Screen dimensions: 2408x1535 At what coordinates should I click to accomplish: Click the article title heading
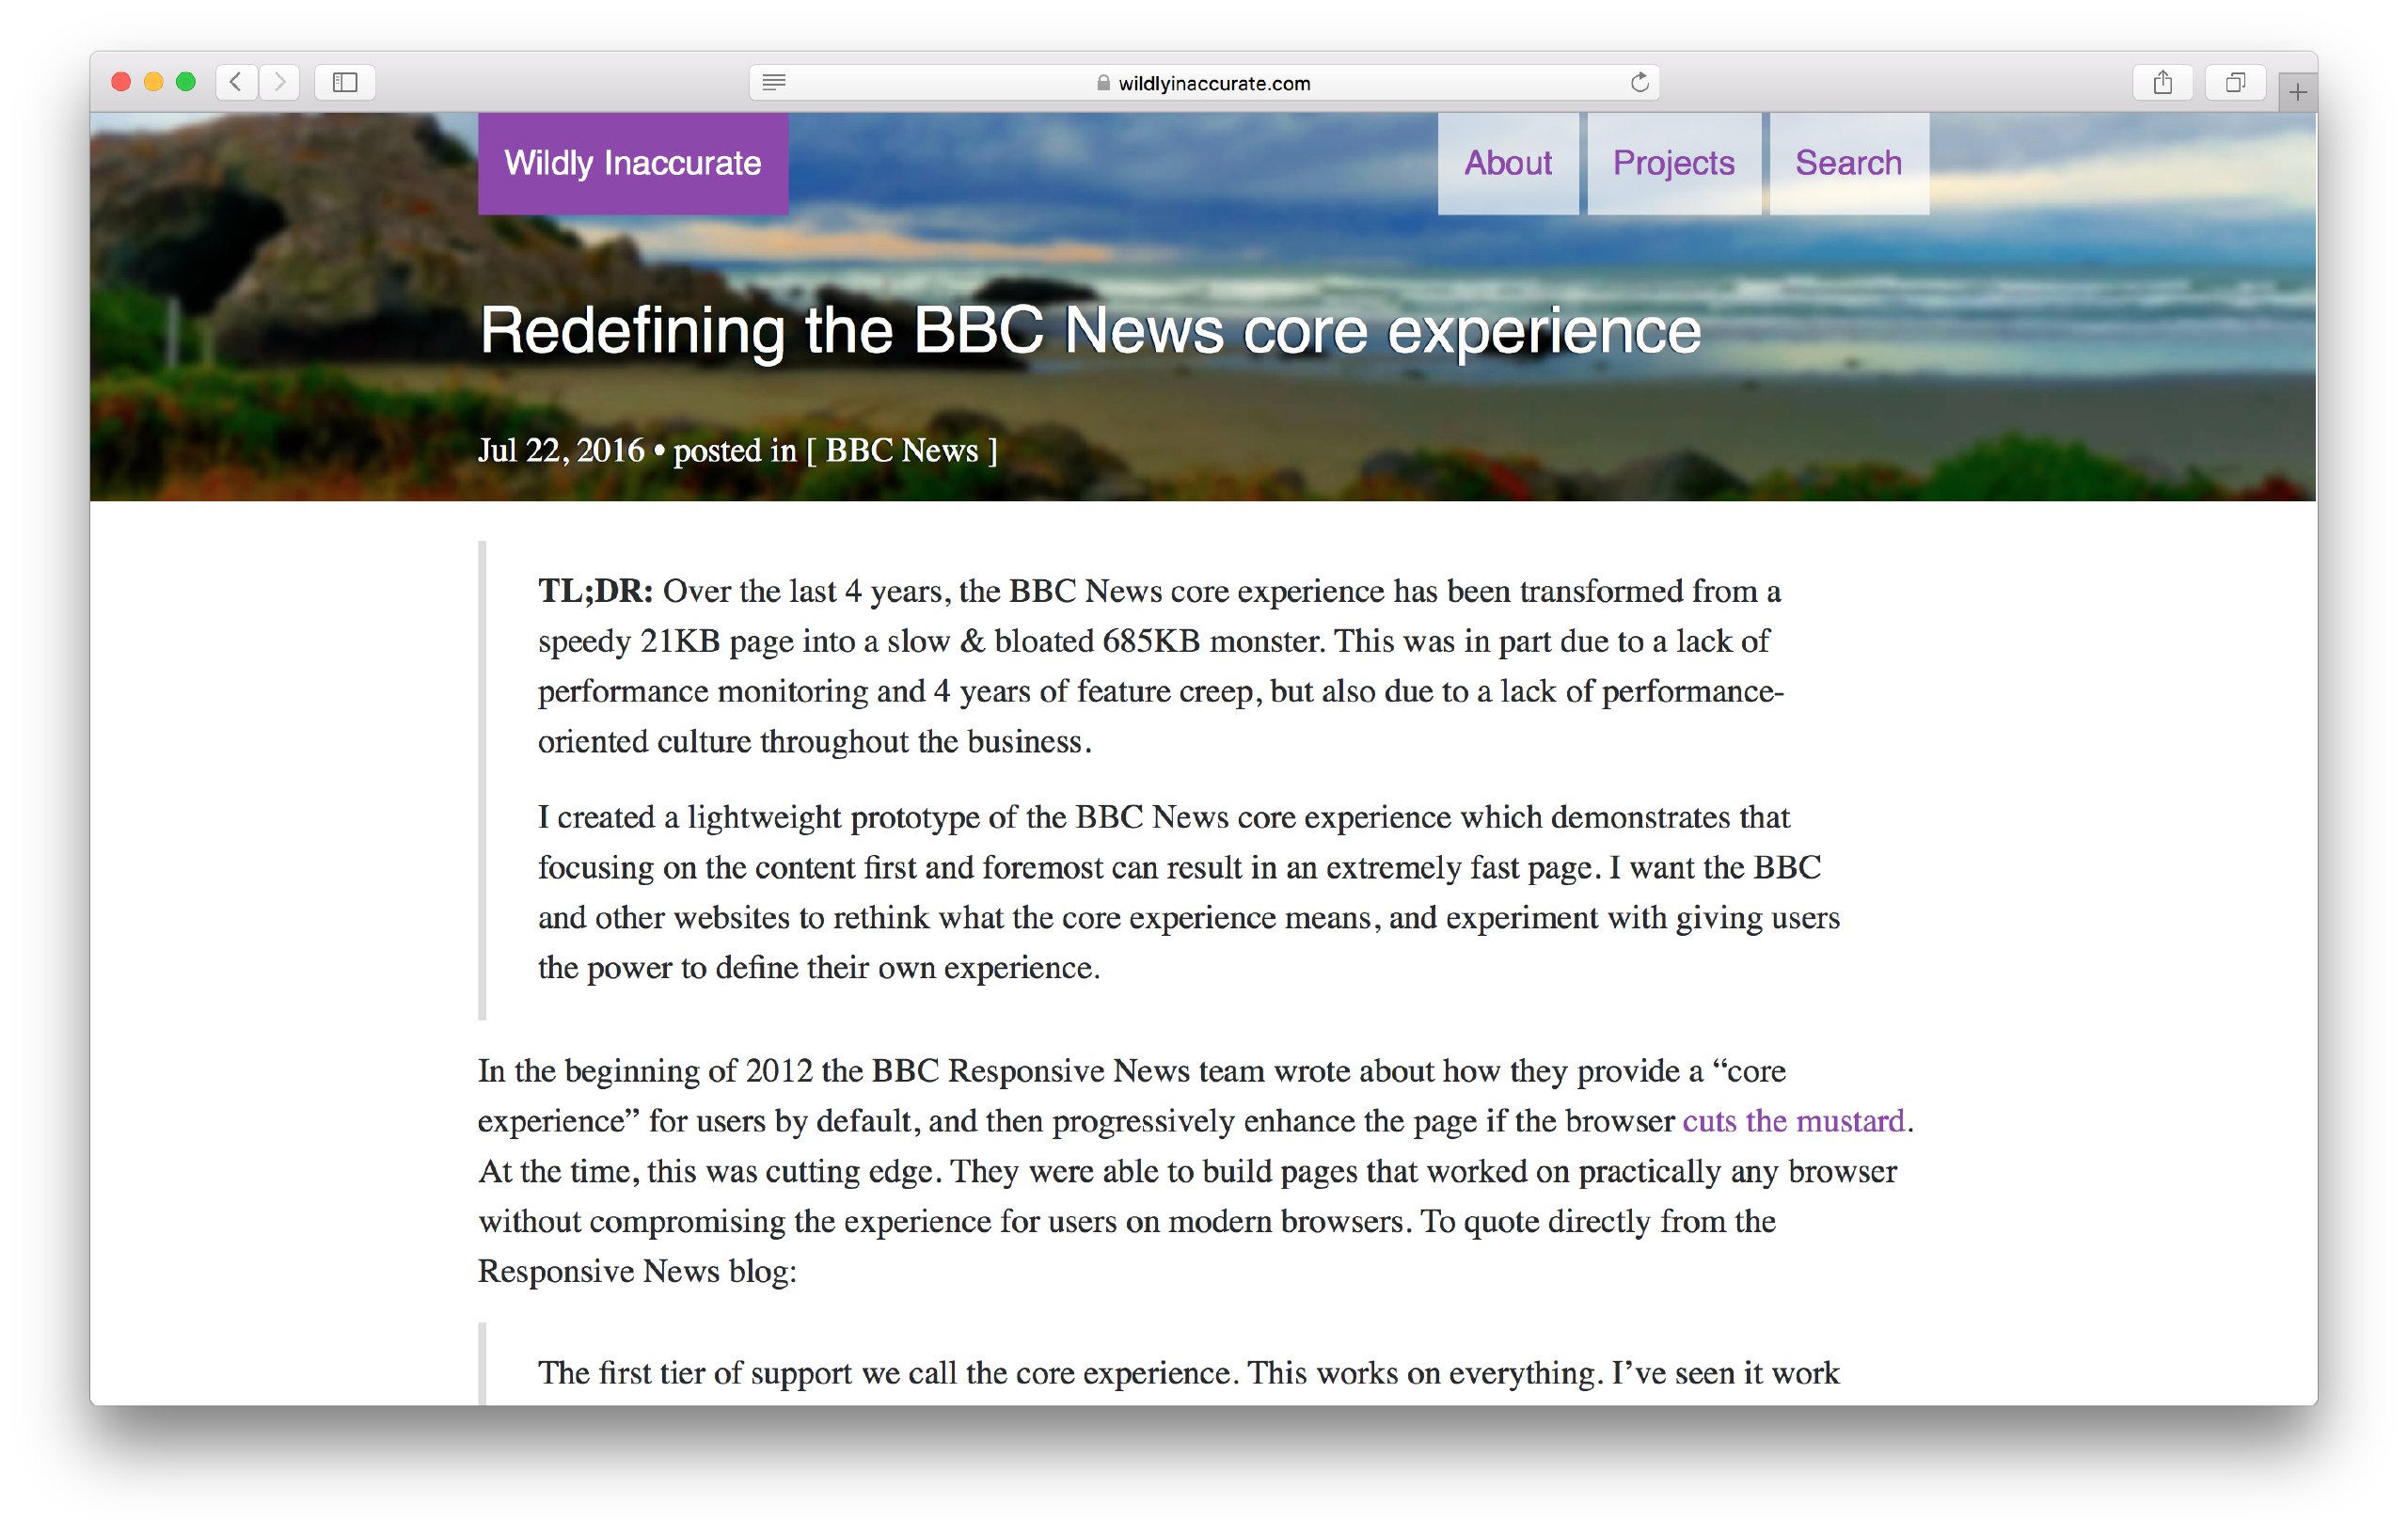[x=1090, y=331]
